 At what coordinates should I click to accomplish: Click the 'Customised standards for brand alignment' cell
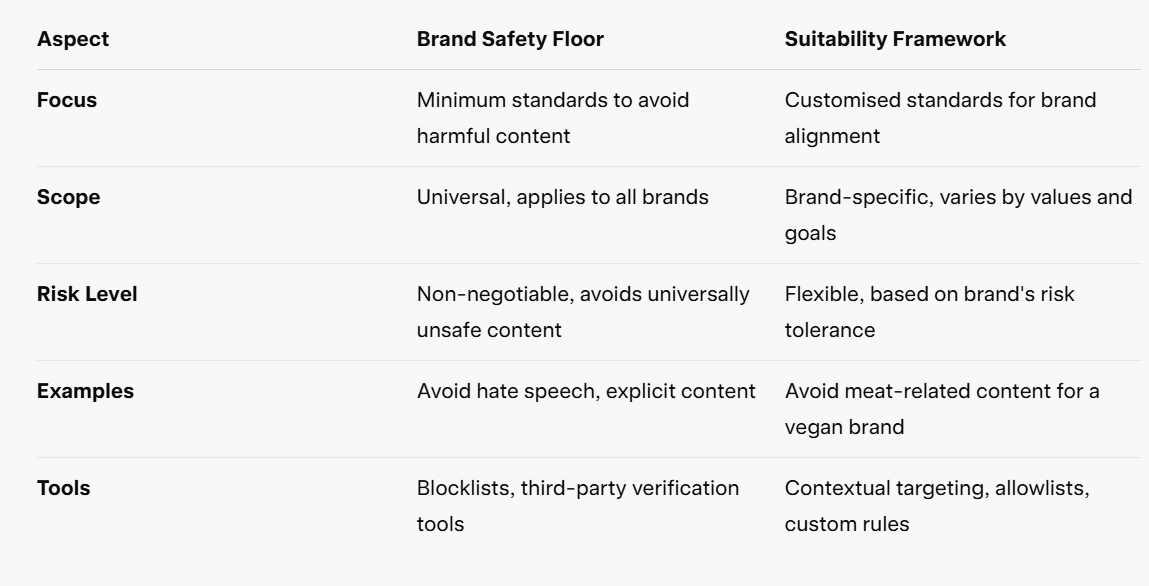pyautogui.click(x=940, y=118)
